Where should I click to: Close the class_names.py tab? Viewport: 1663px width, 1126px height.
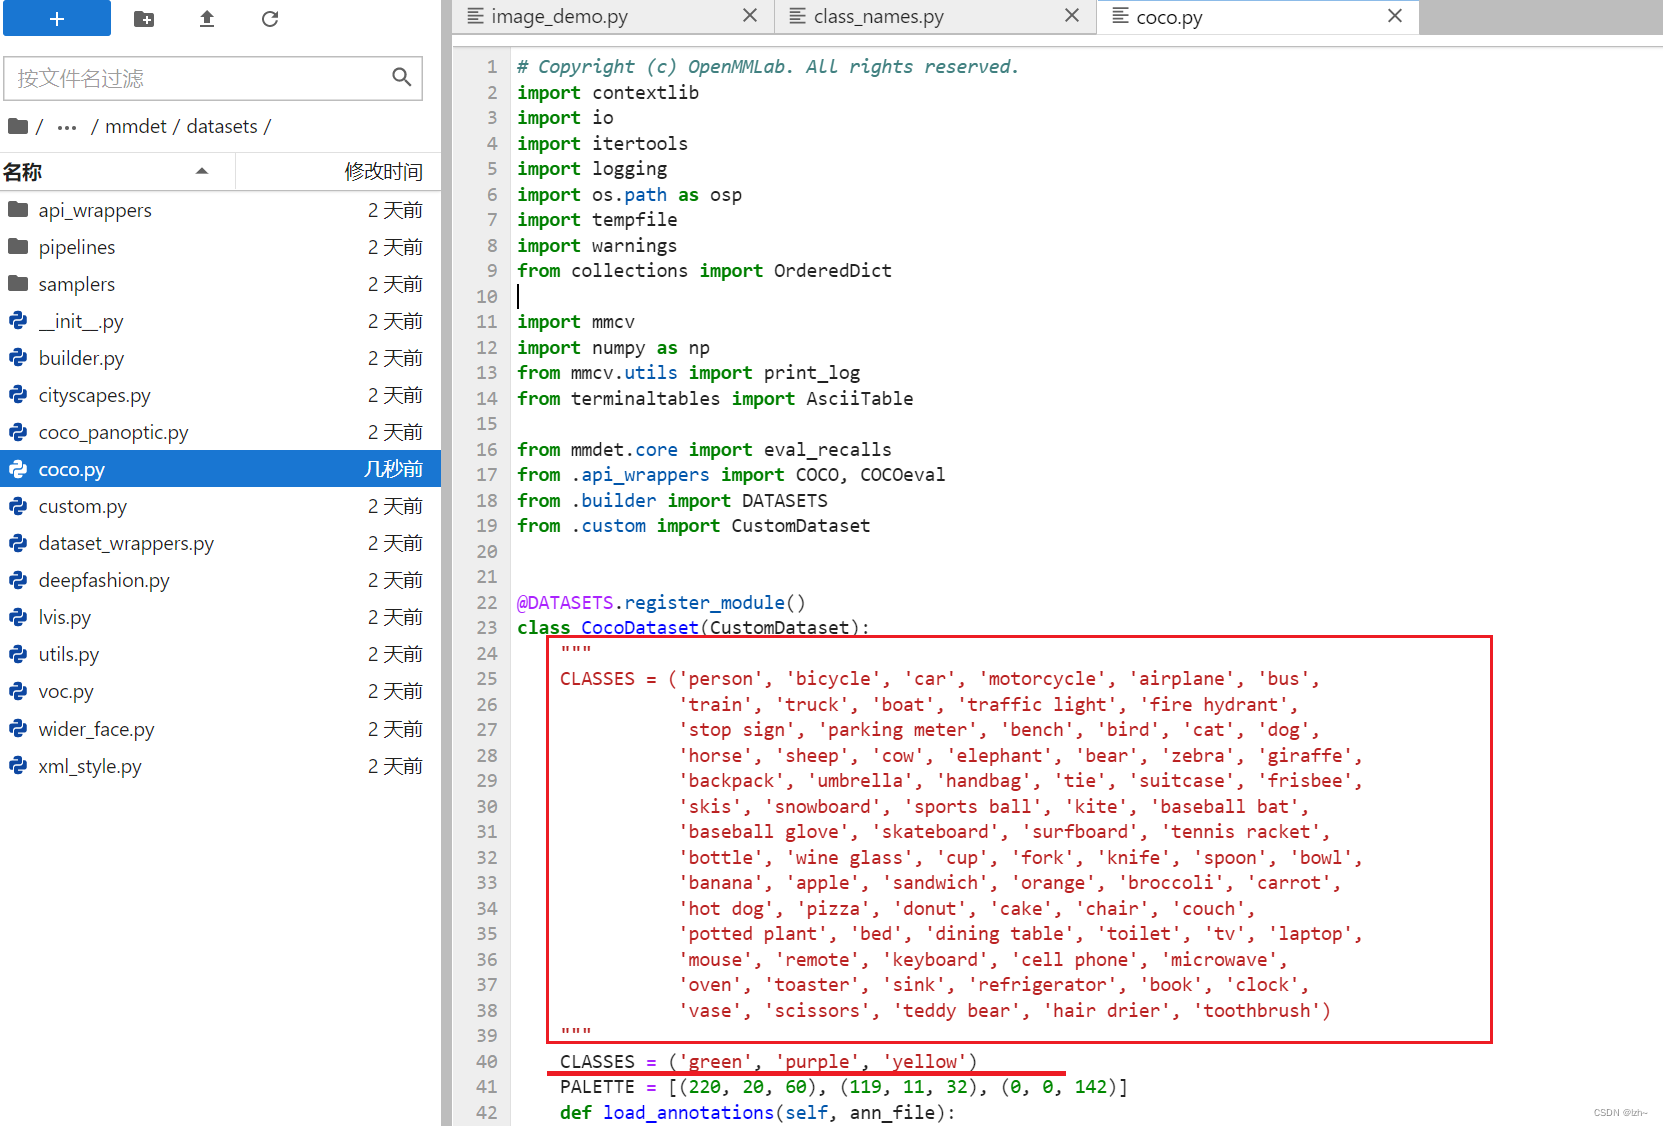tap(1072, 16)
